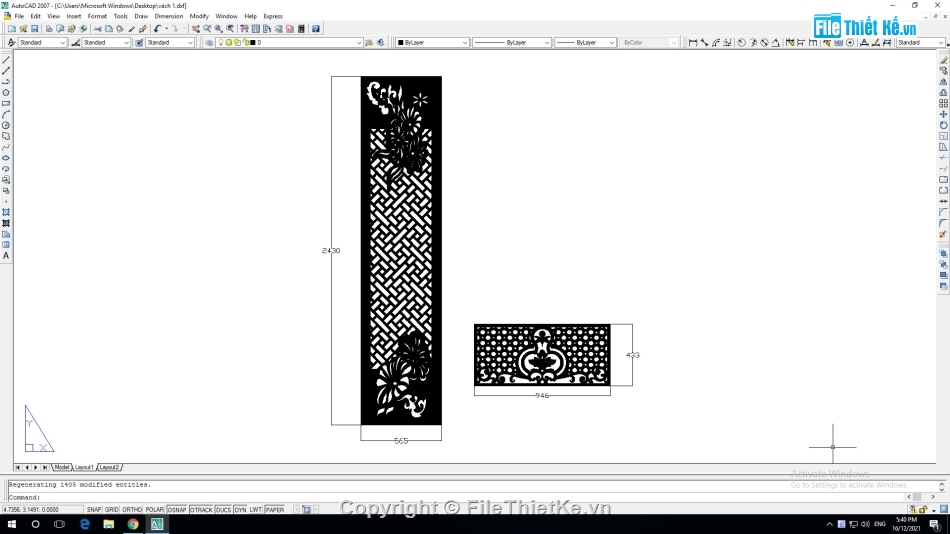Select the Rectangle draw tool

[6, 104]
